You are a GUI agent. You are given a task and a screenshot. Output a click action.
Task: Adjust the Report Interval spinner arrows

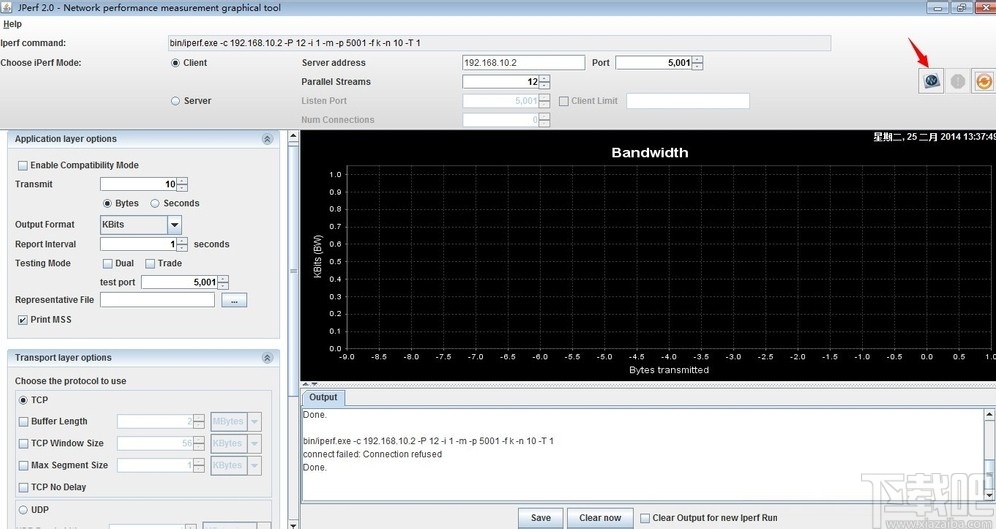click(x=182, y=244)
